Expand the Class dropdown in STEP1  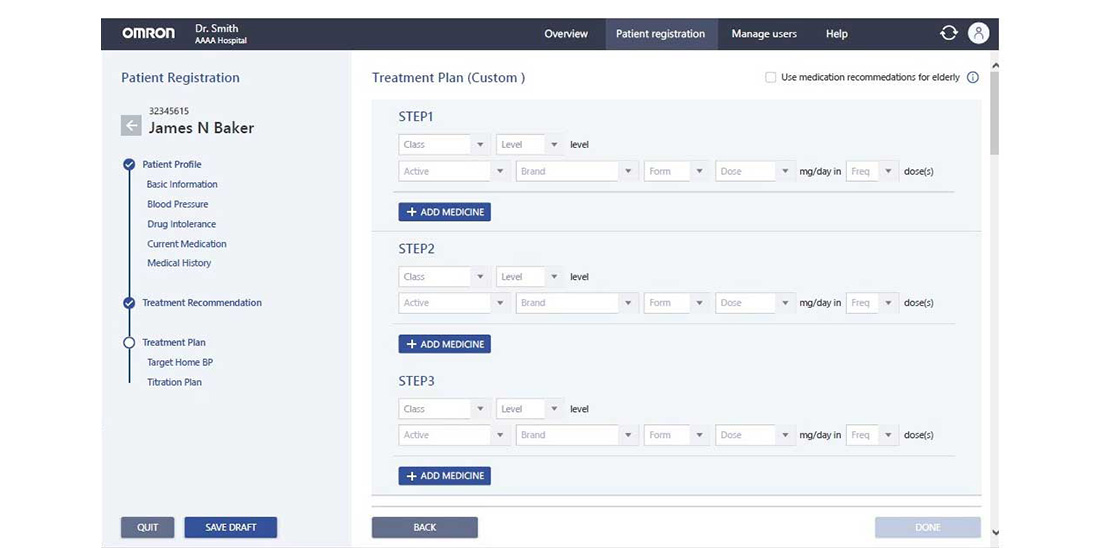click(443, 145)
